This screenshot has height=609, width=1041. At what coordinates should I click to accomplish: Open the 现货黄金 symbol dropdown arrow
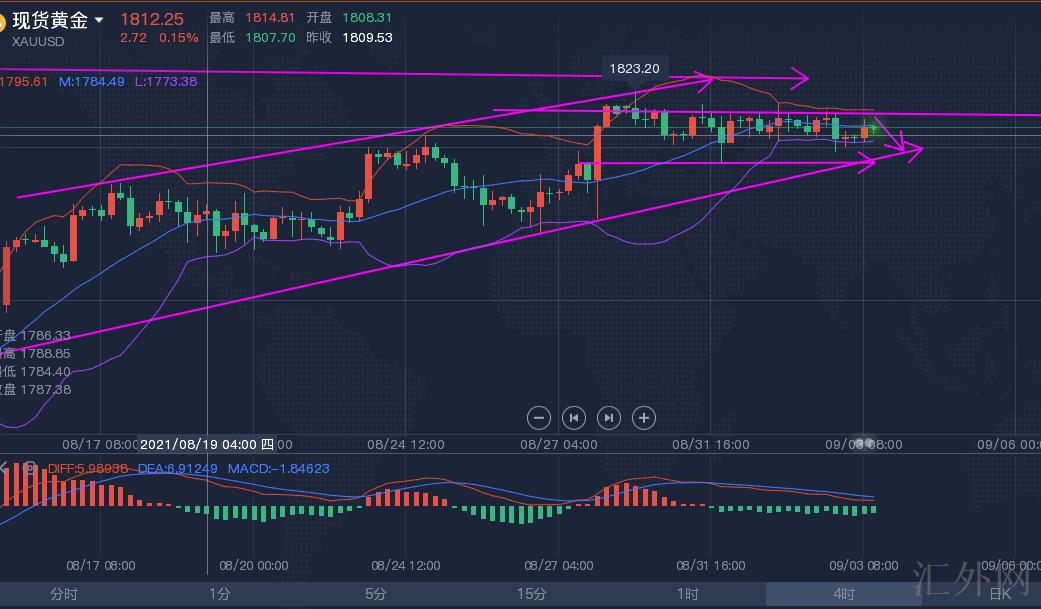coord(99,21)
